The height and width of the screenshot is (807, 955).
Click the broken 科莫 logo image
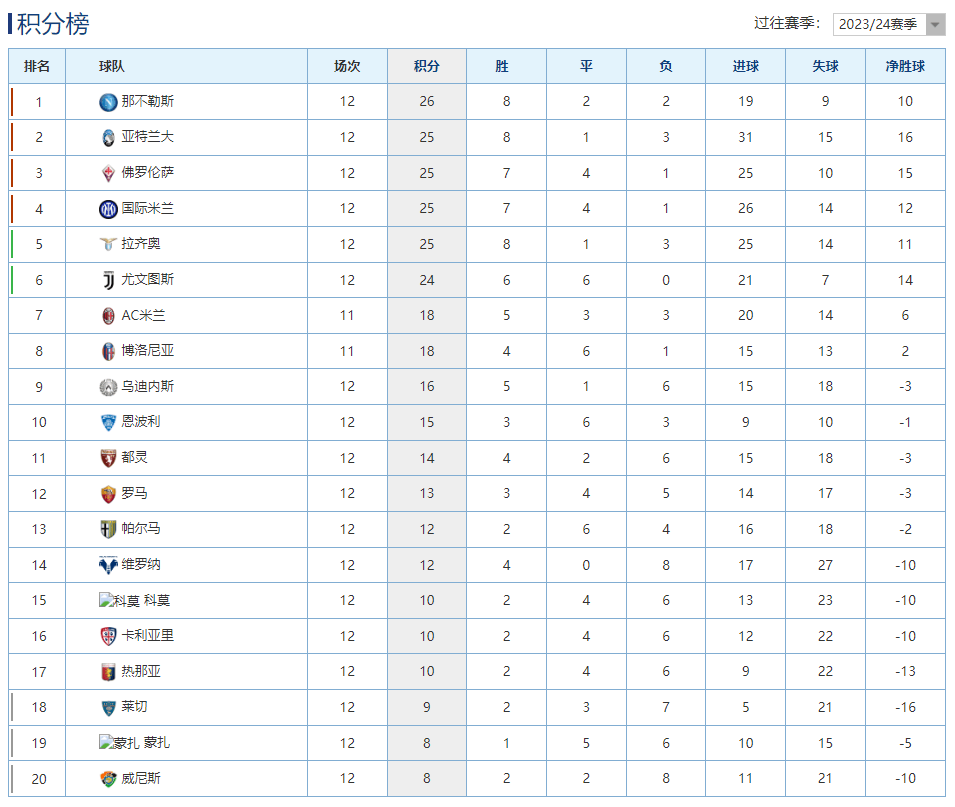[119, 601]
